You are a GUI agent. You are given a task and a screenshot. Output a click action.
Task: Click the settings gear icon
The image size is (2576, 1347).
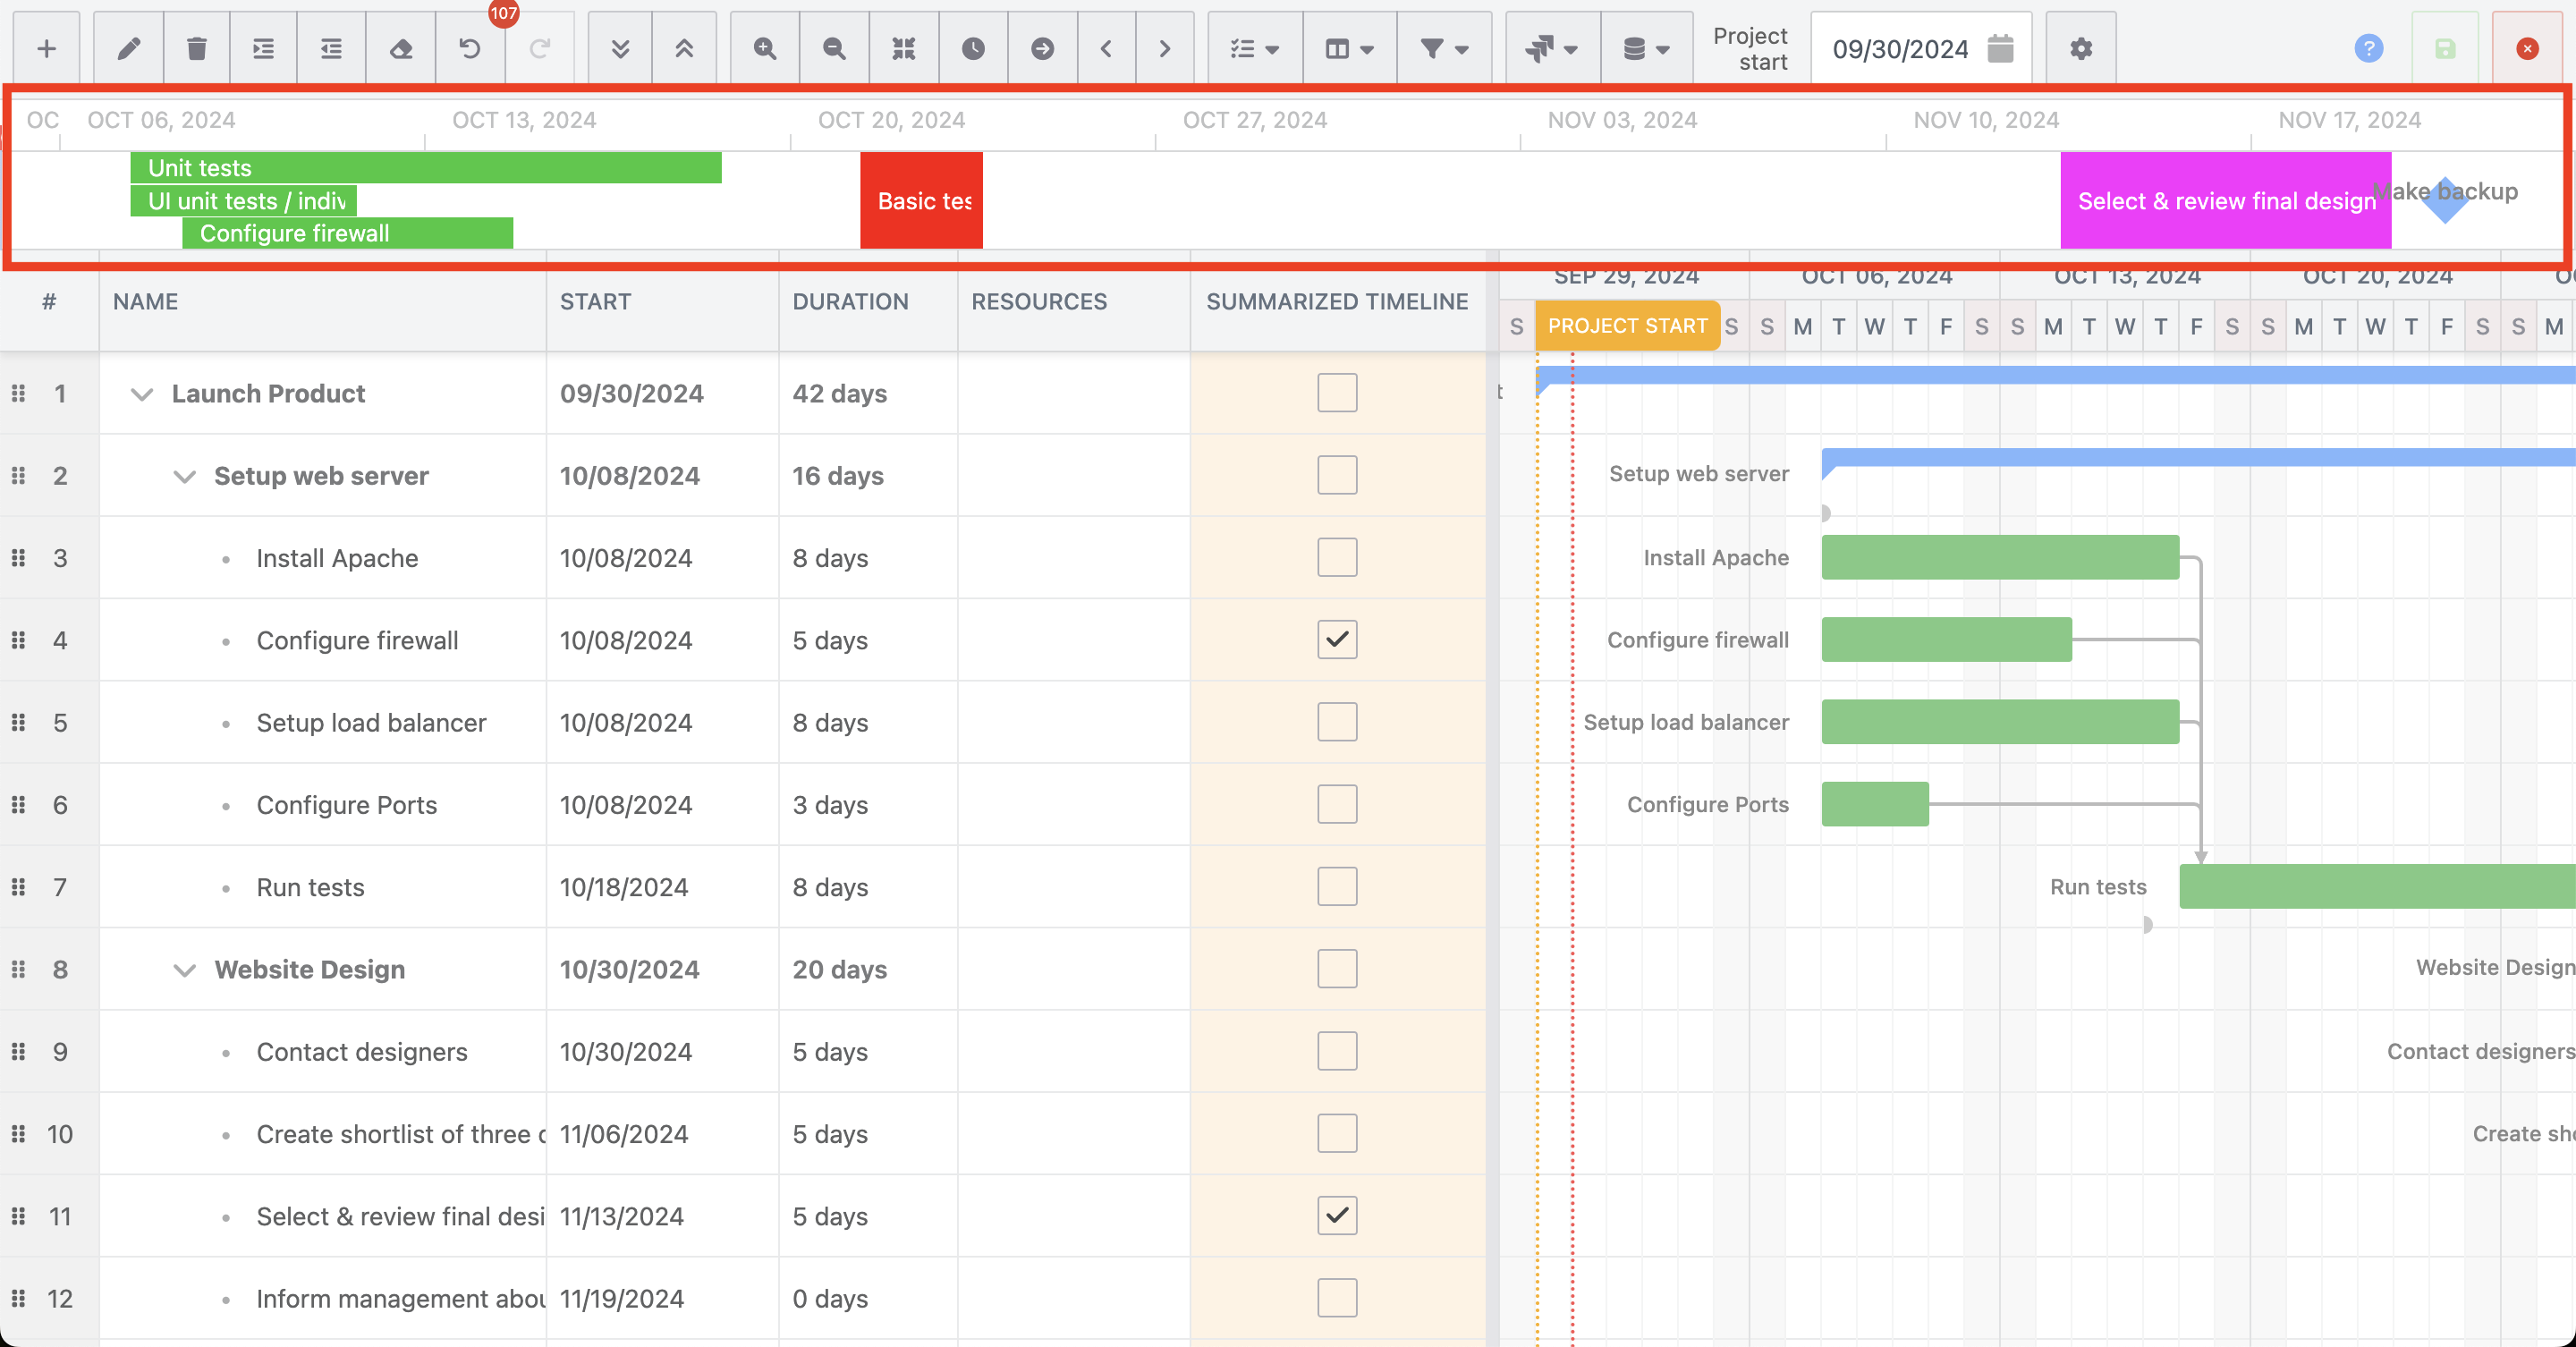(2081, 48)
